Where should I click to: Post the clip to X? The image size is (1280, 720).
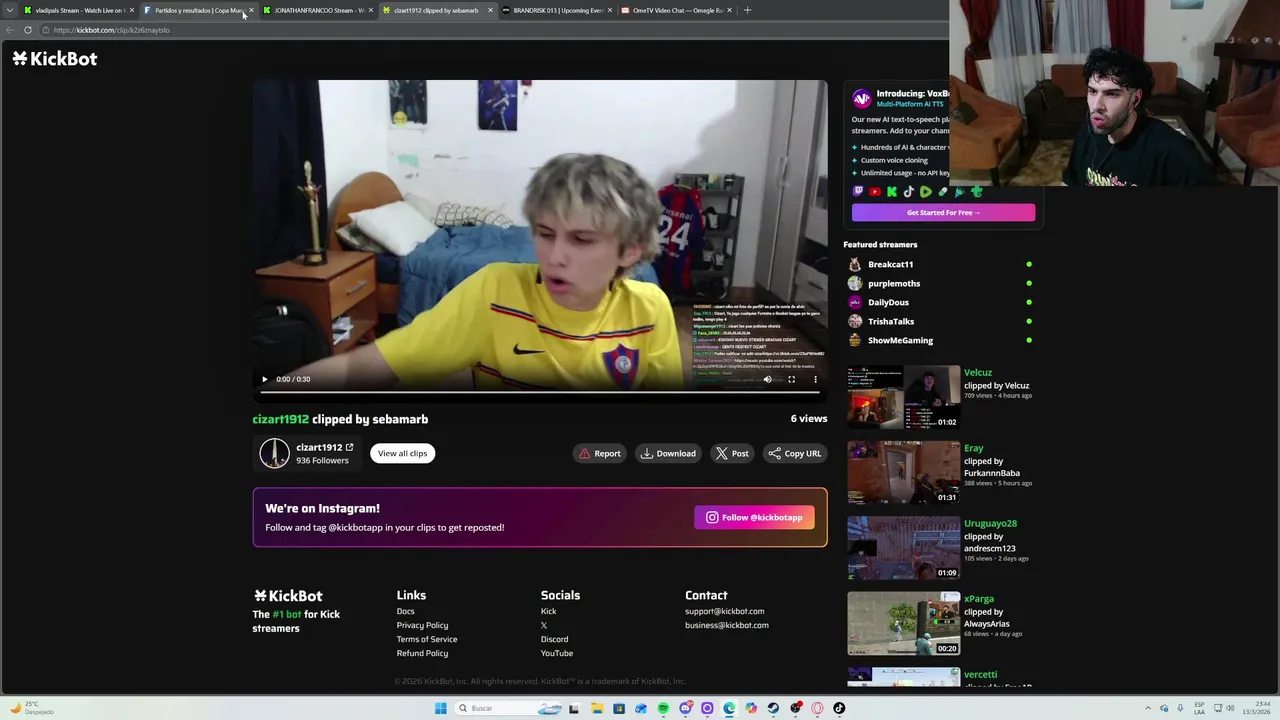[x=732, y=453]
